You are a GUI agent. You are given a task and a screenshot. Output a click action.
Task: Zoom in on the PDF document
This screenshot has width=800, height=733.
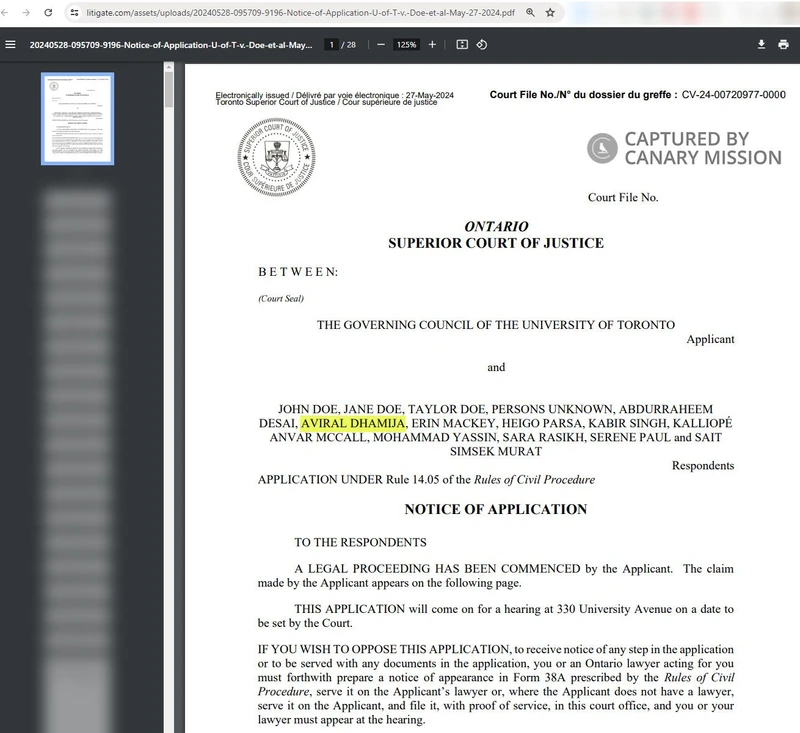(433, 44)
